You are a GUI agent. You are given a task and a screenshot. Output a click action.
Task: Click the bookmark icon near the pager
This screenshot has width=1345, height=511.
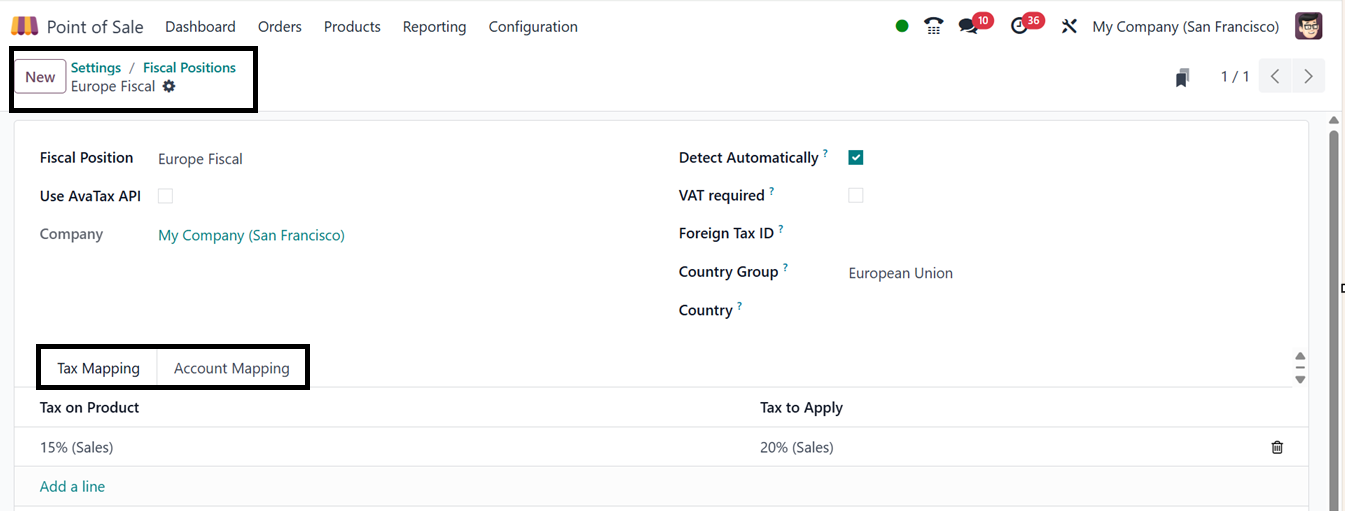(x=1182, y=77)
